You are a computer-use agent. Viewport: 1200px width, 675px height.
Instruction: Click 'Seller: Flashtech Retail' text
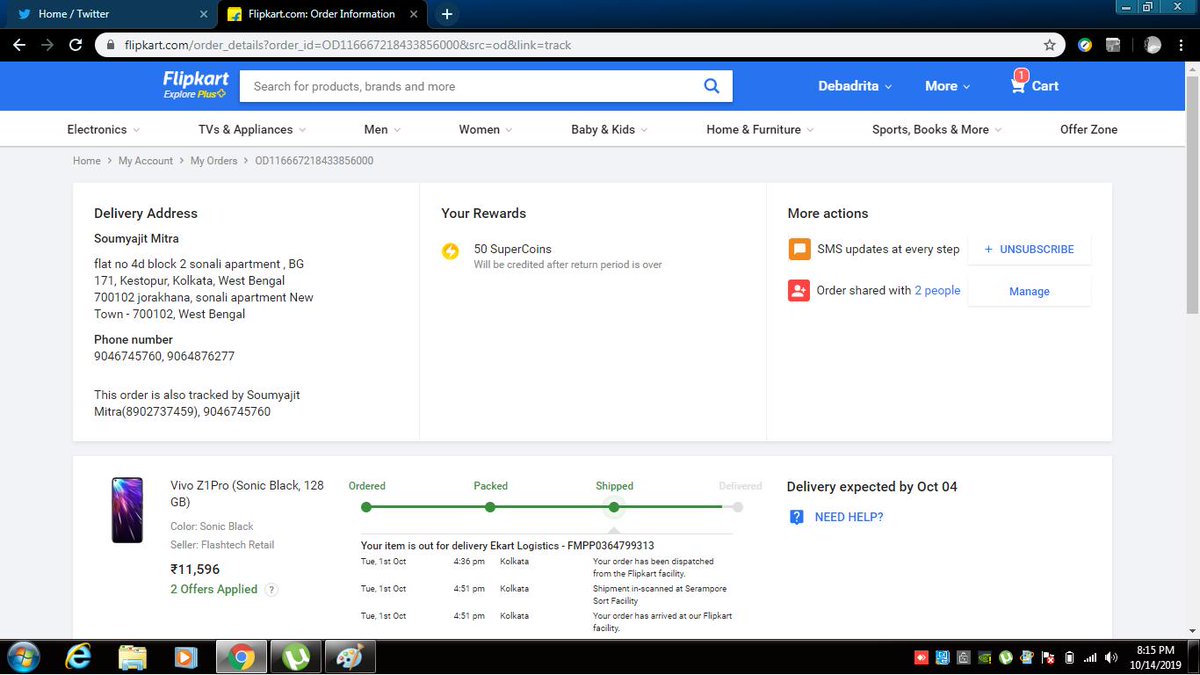point(222,545)
